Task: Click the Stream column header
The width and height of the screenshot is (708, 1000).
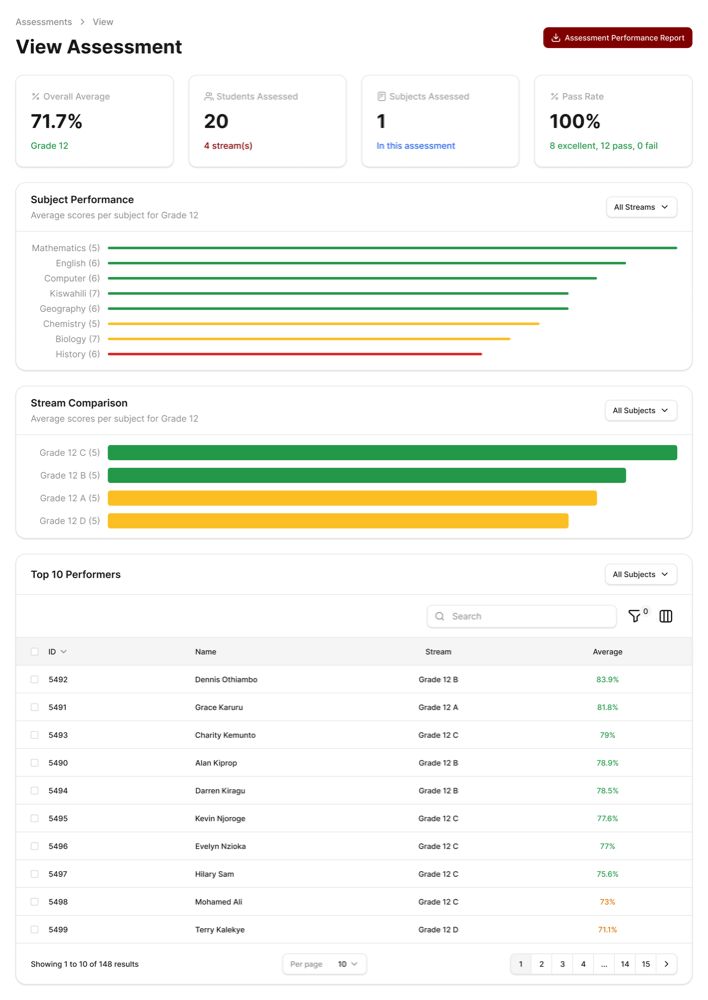Action: tap(438, 652)
